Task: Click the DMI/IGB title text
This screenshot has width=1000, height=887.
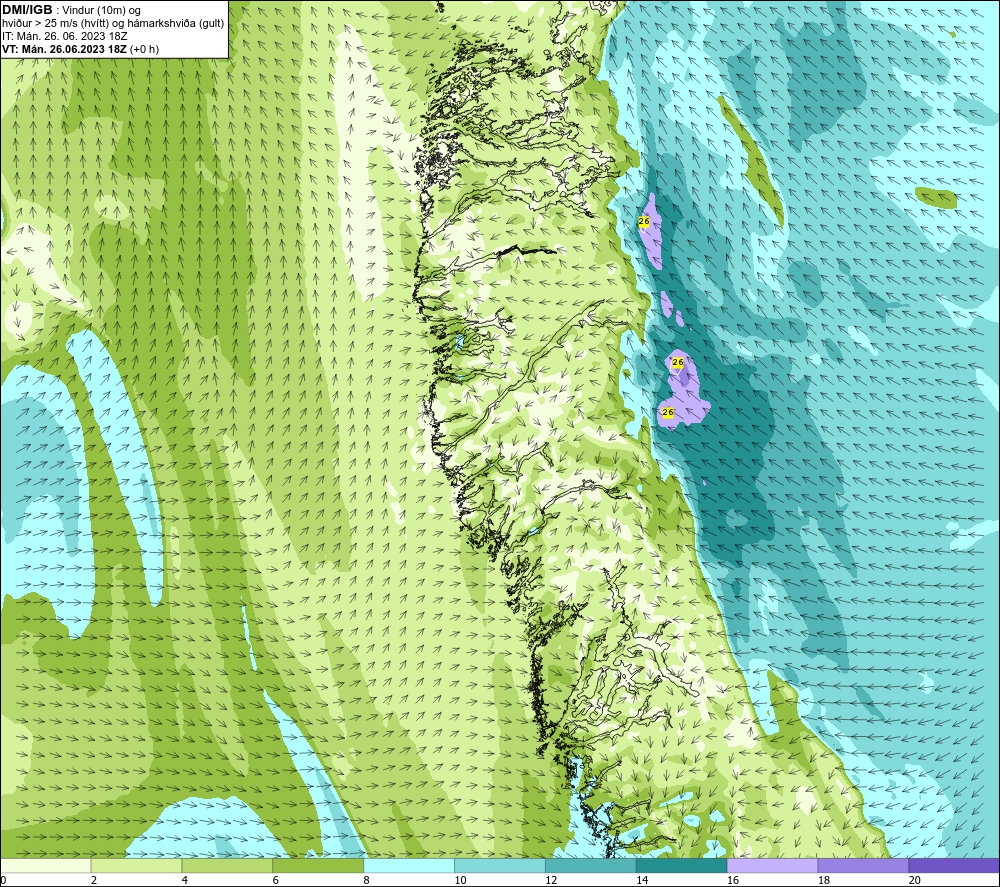Action: [x=27, y=10]
